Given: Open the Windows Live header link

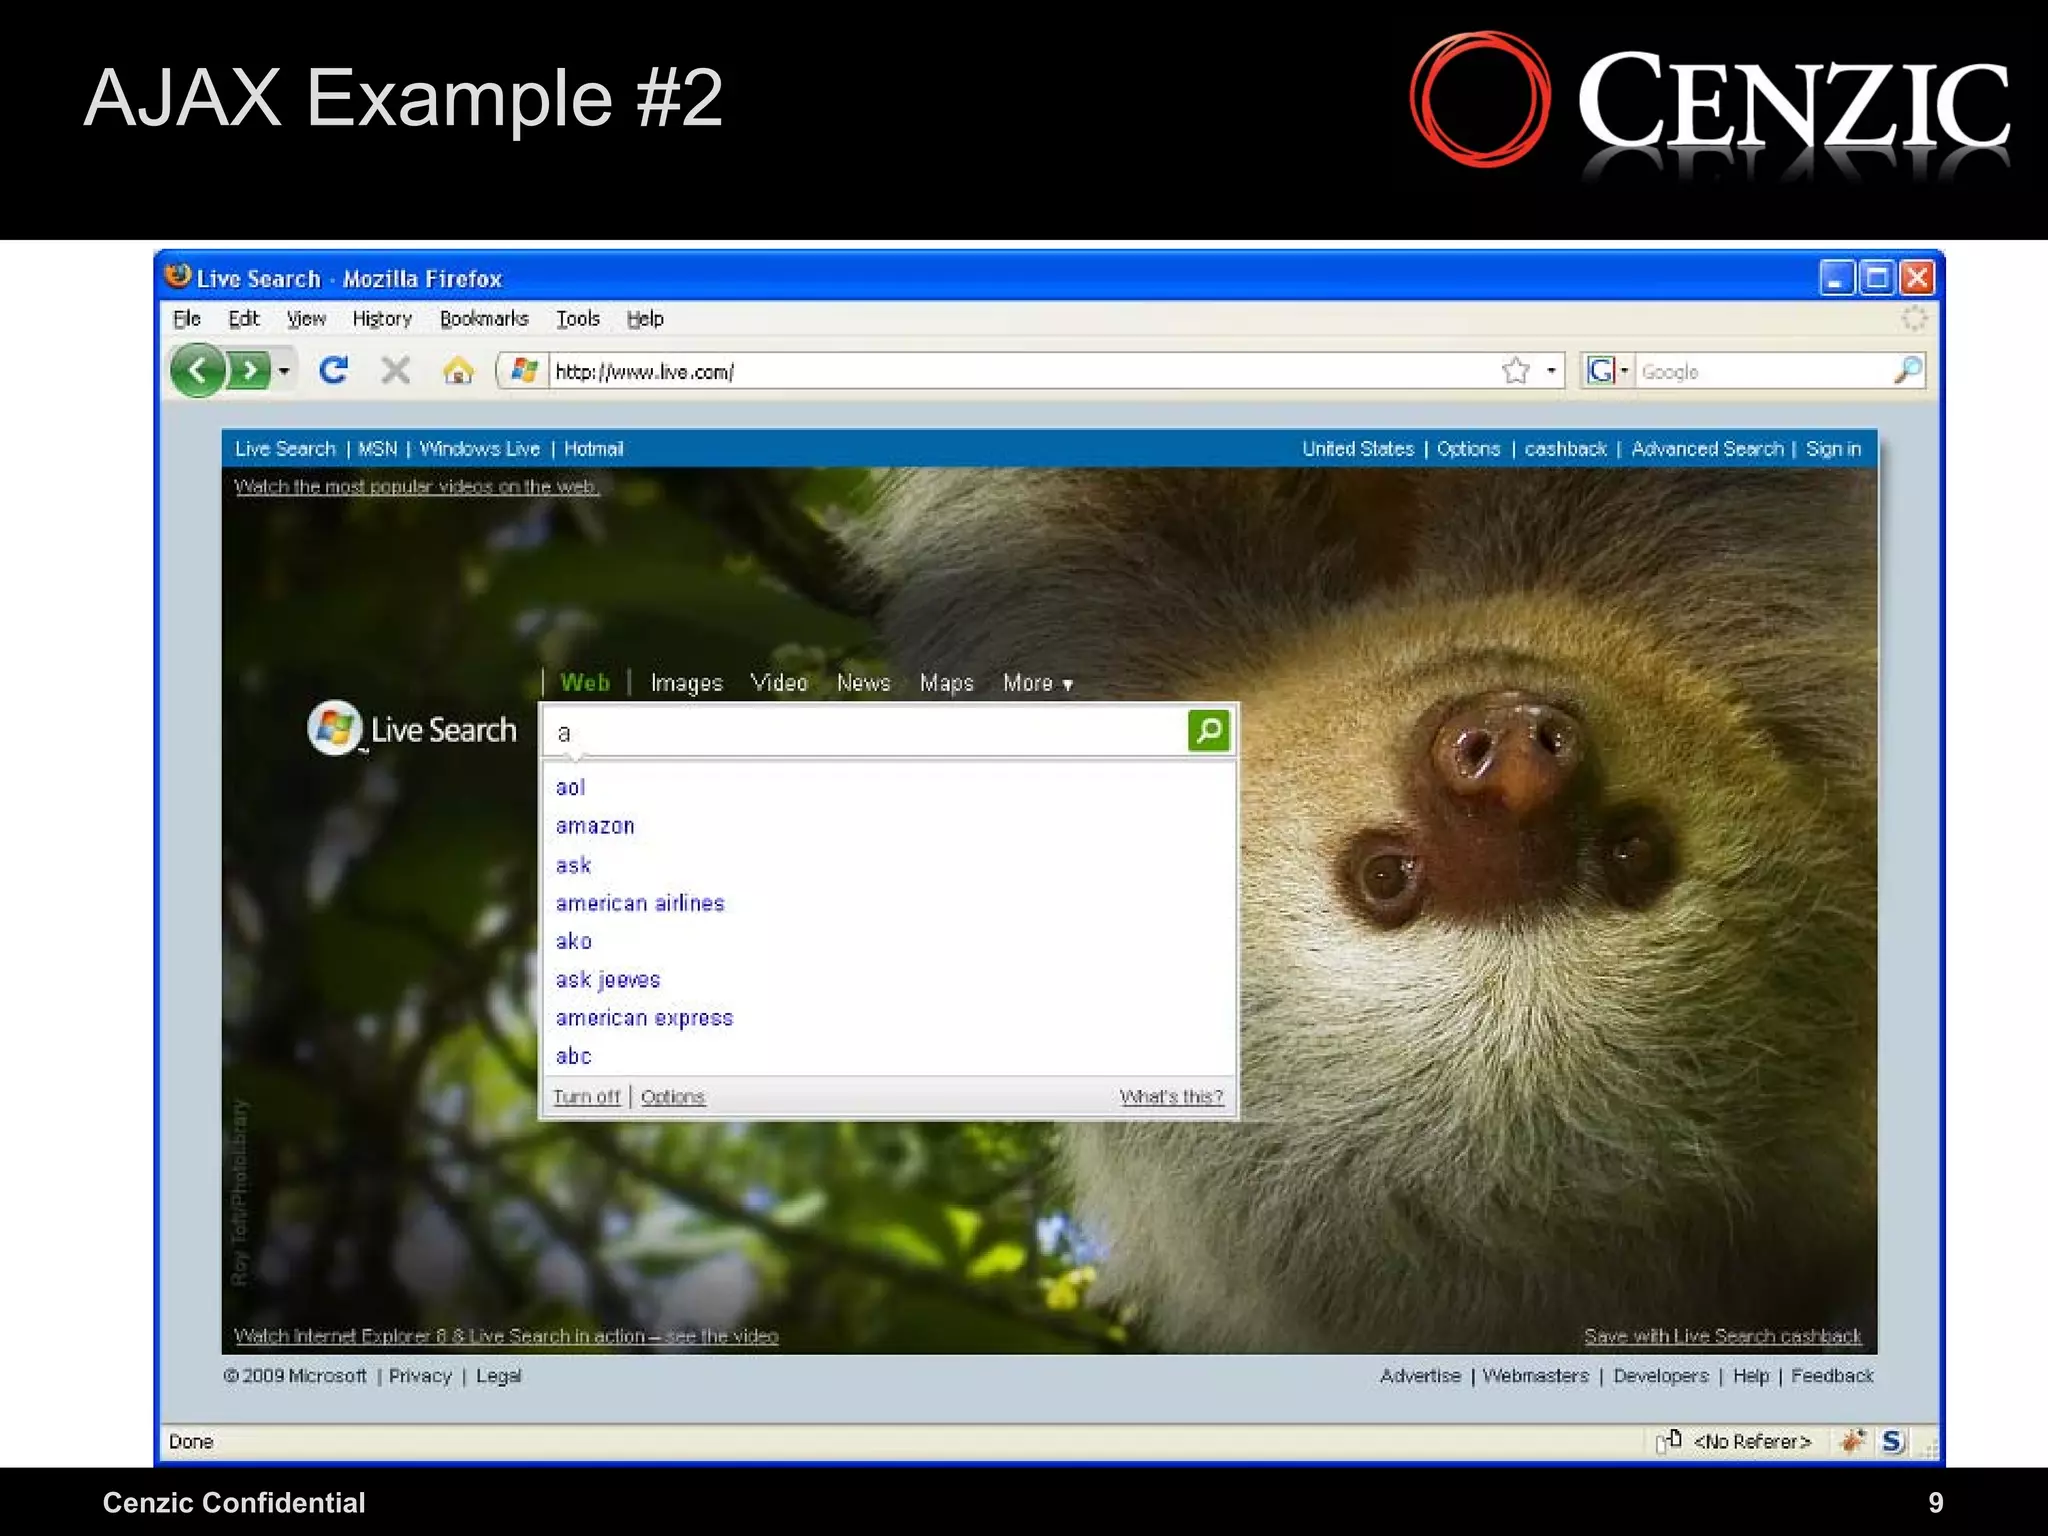Looking at the screenshot, I should click(x=479, y=449).
